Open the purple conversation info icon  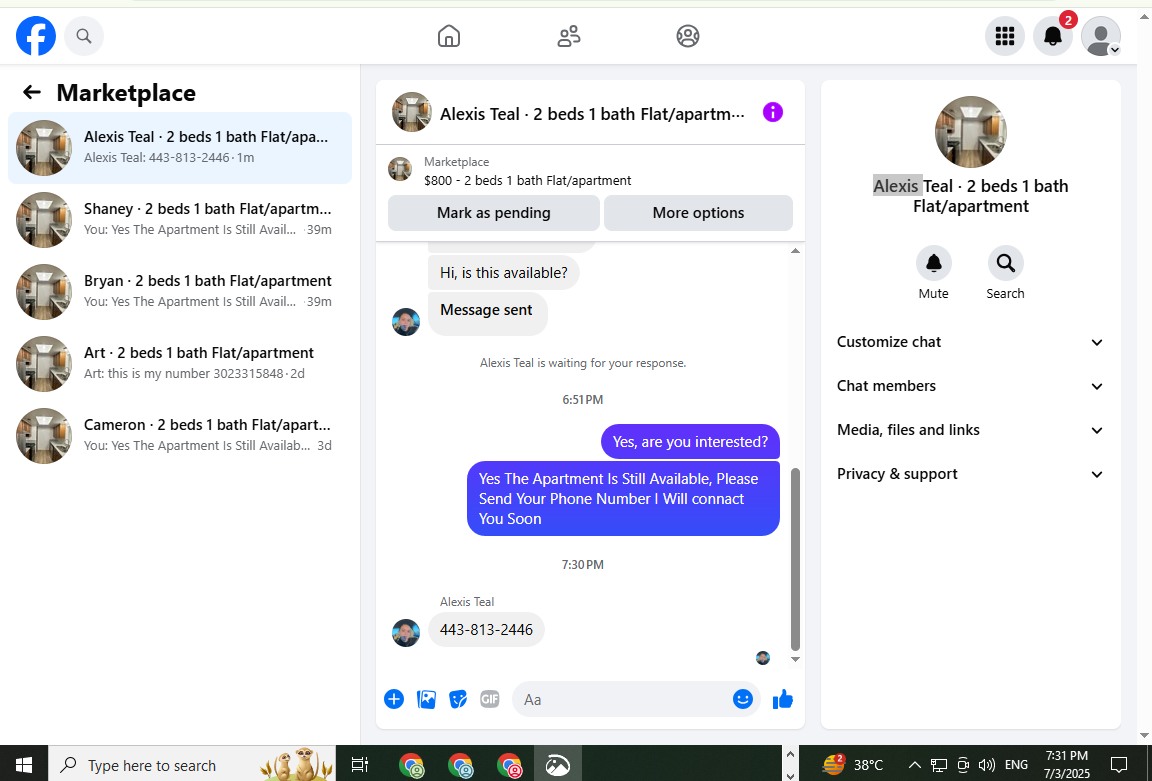coord(773,112)
